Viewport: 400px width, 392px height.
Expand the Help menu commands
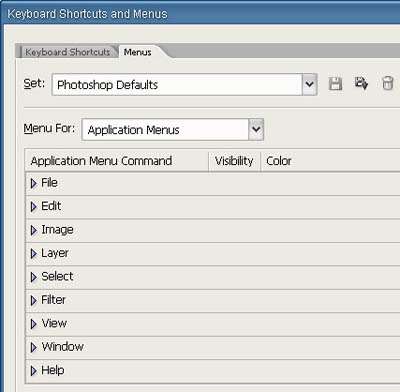[33, 371]
